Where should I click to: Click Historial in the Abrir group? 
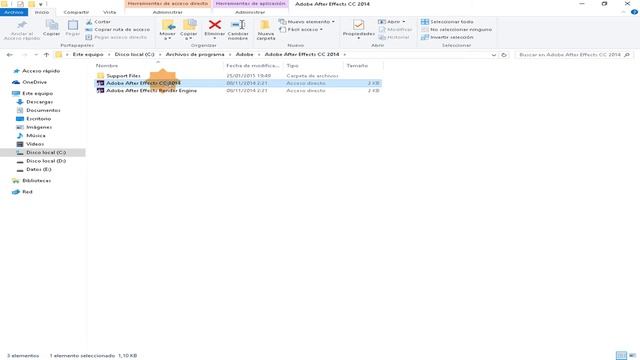pyautogui.click(x=394, y=37)
